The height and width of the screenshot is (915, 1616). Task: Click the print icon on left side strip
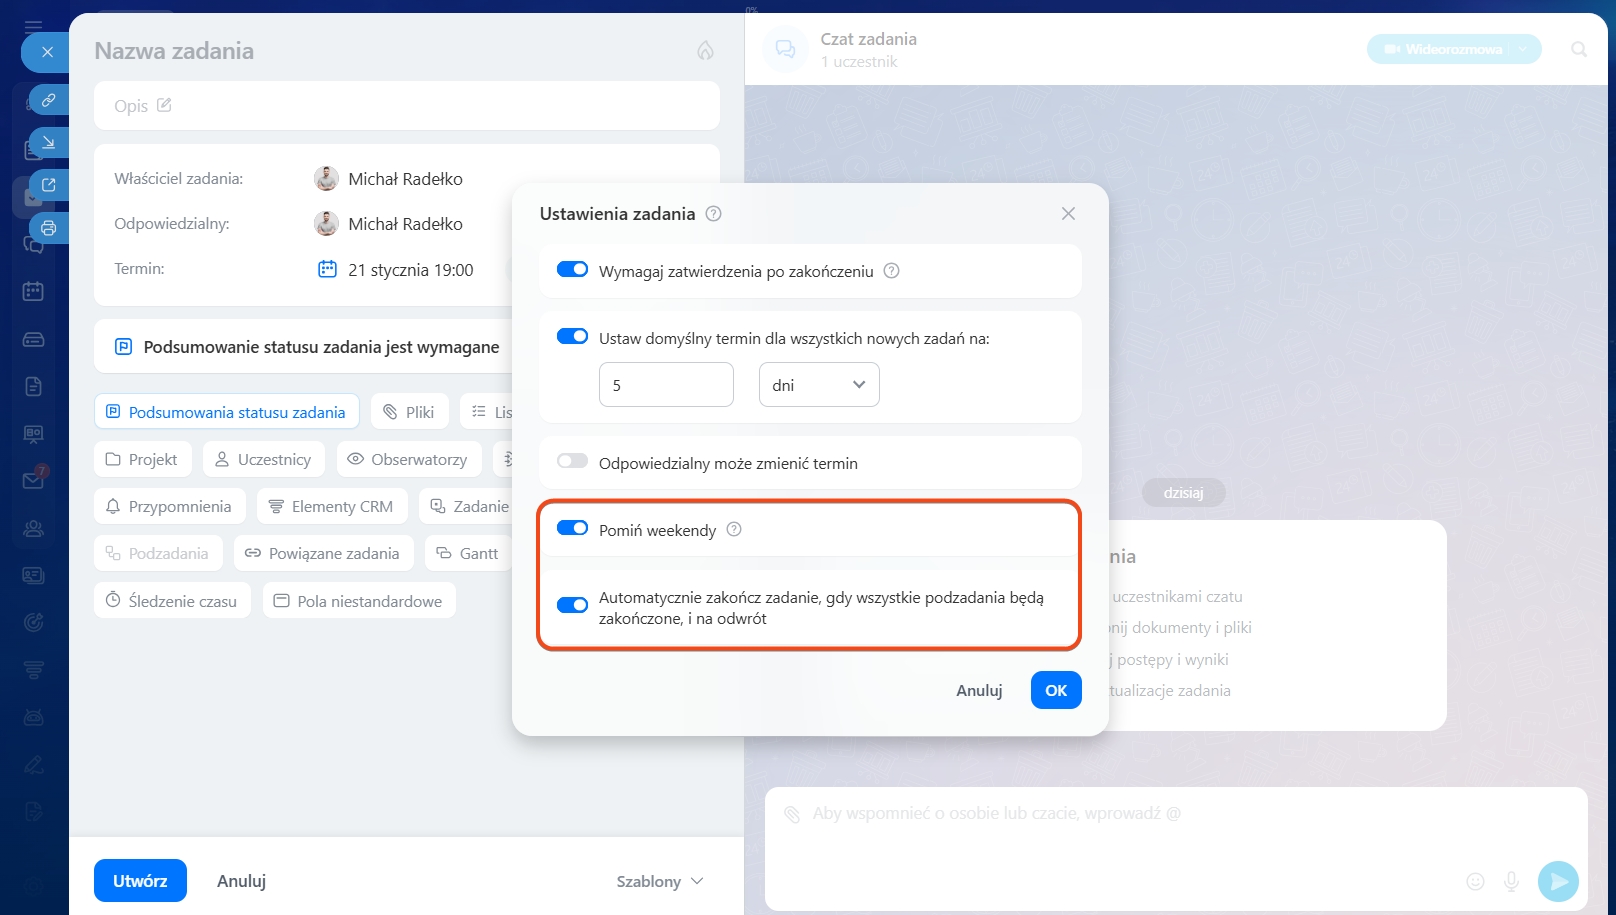[48, 228]
